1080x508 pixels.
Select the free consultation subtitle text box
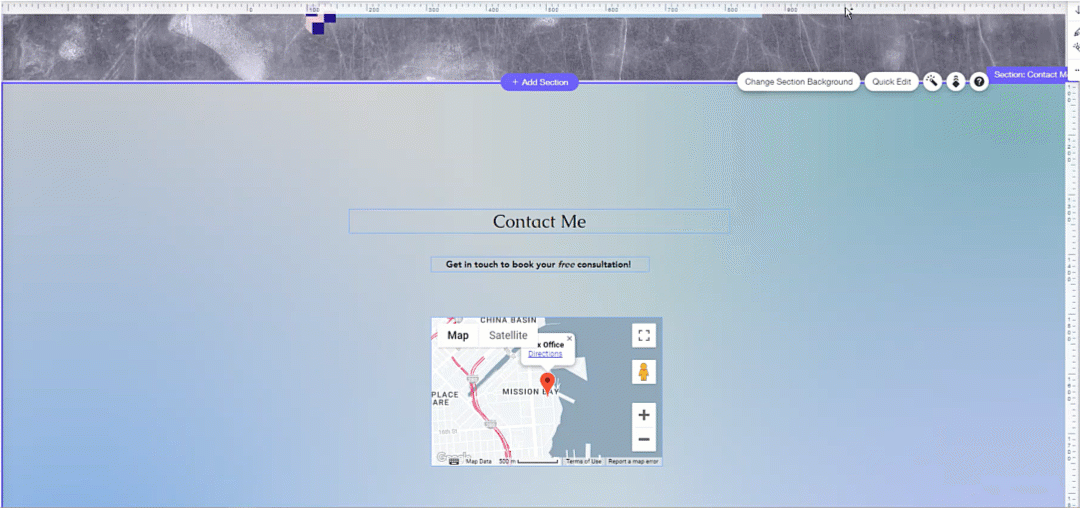click(x=539, y=265)
